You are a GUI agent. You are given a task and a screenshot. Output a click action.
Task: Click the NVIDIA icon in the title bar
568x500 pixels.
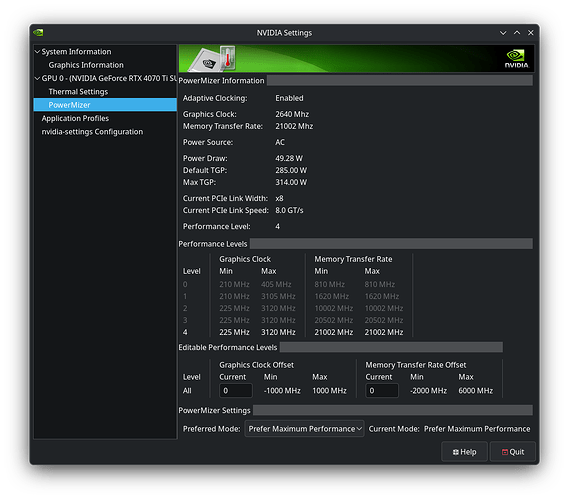pos(38,33)
